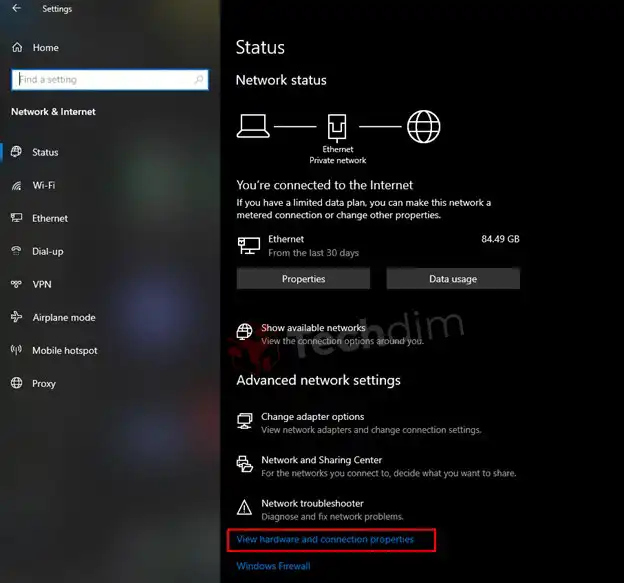Click the Properties button
This screenshot has width=624, height=583.
[303, 279]
